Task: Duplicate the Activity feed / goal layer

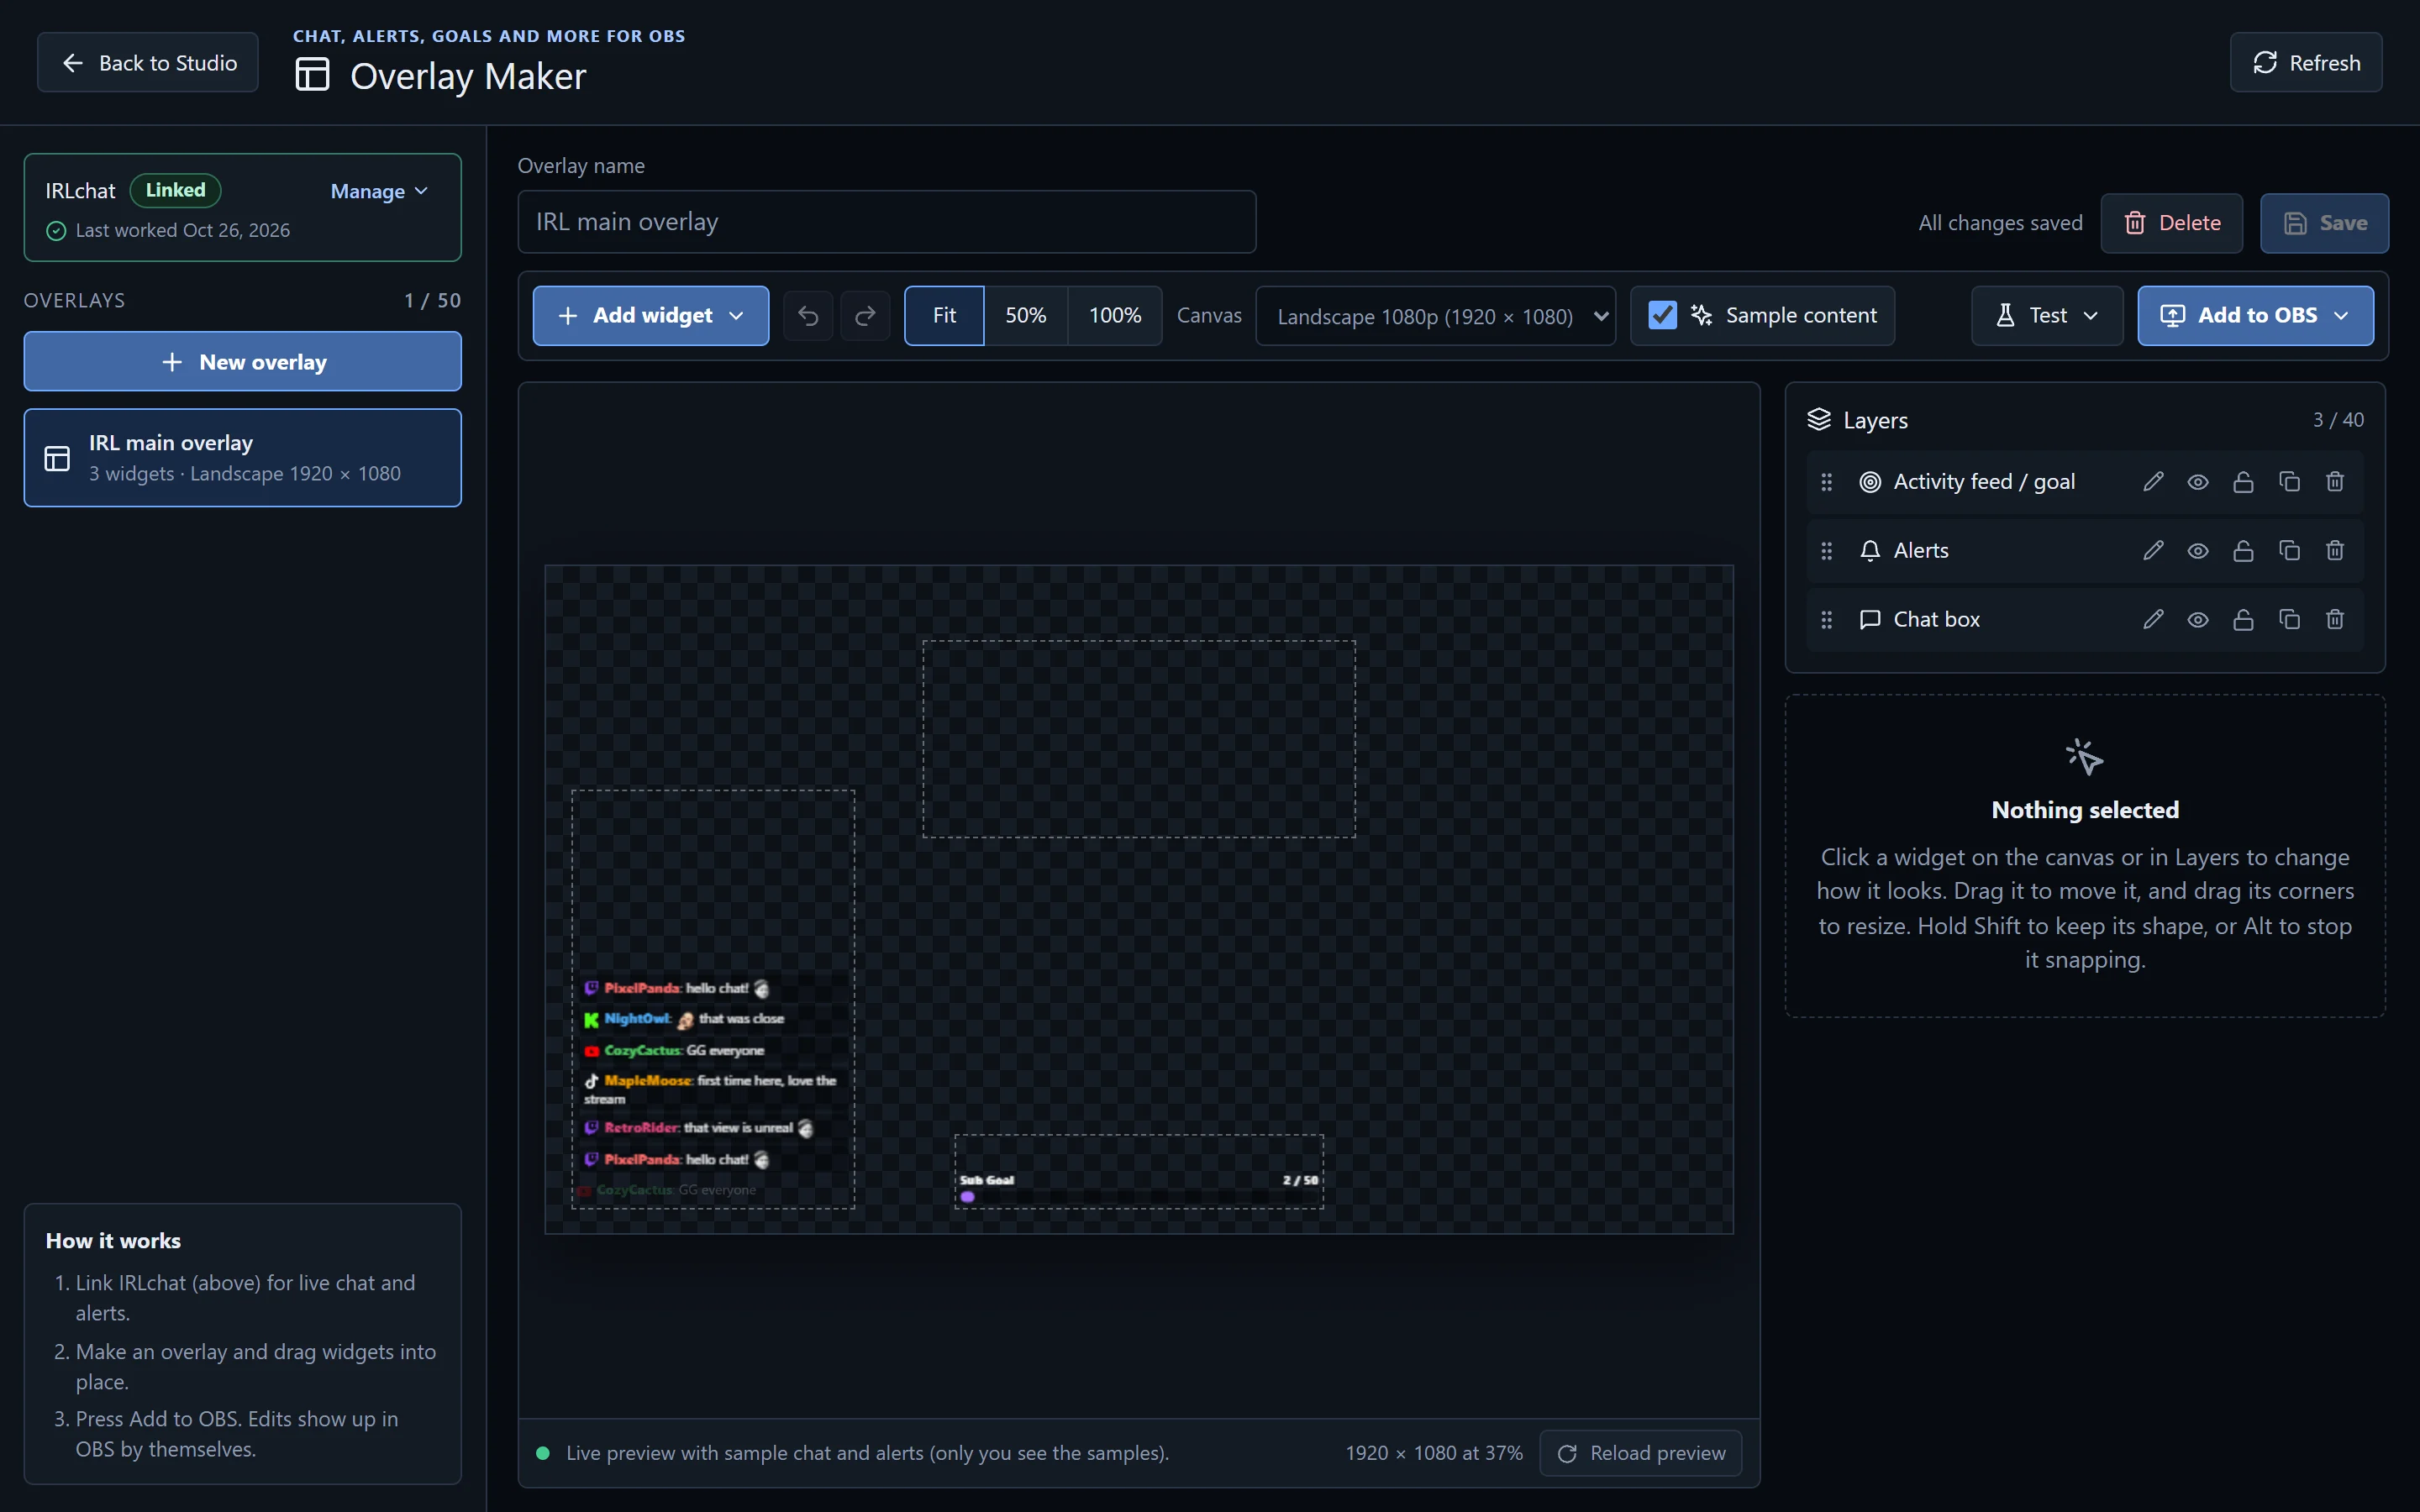Action: pos(2289,482)
